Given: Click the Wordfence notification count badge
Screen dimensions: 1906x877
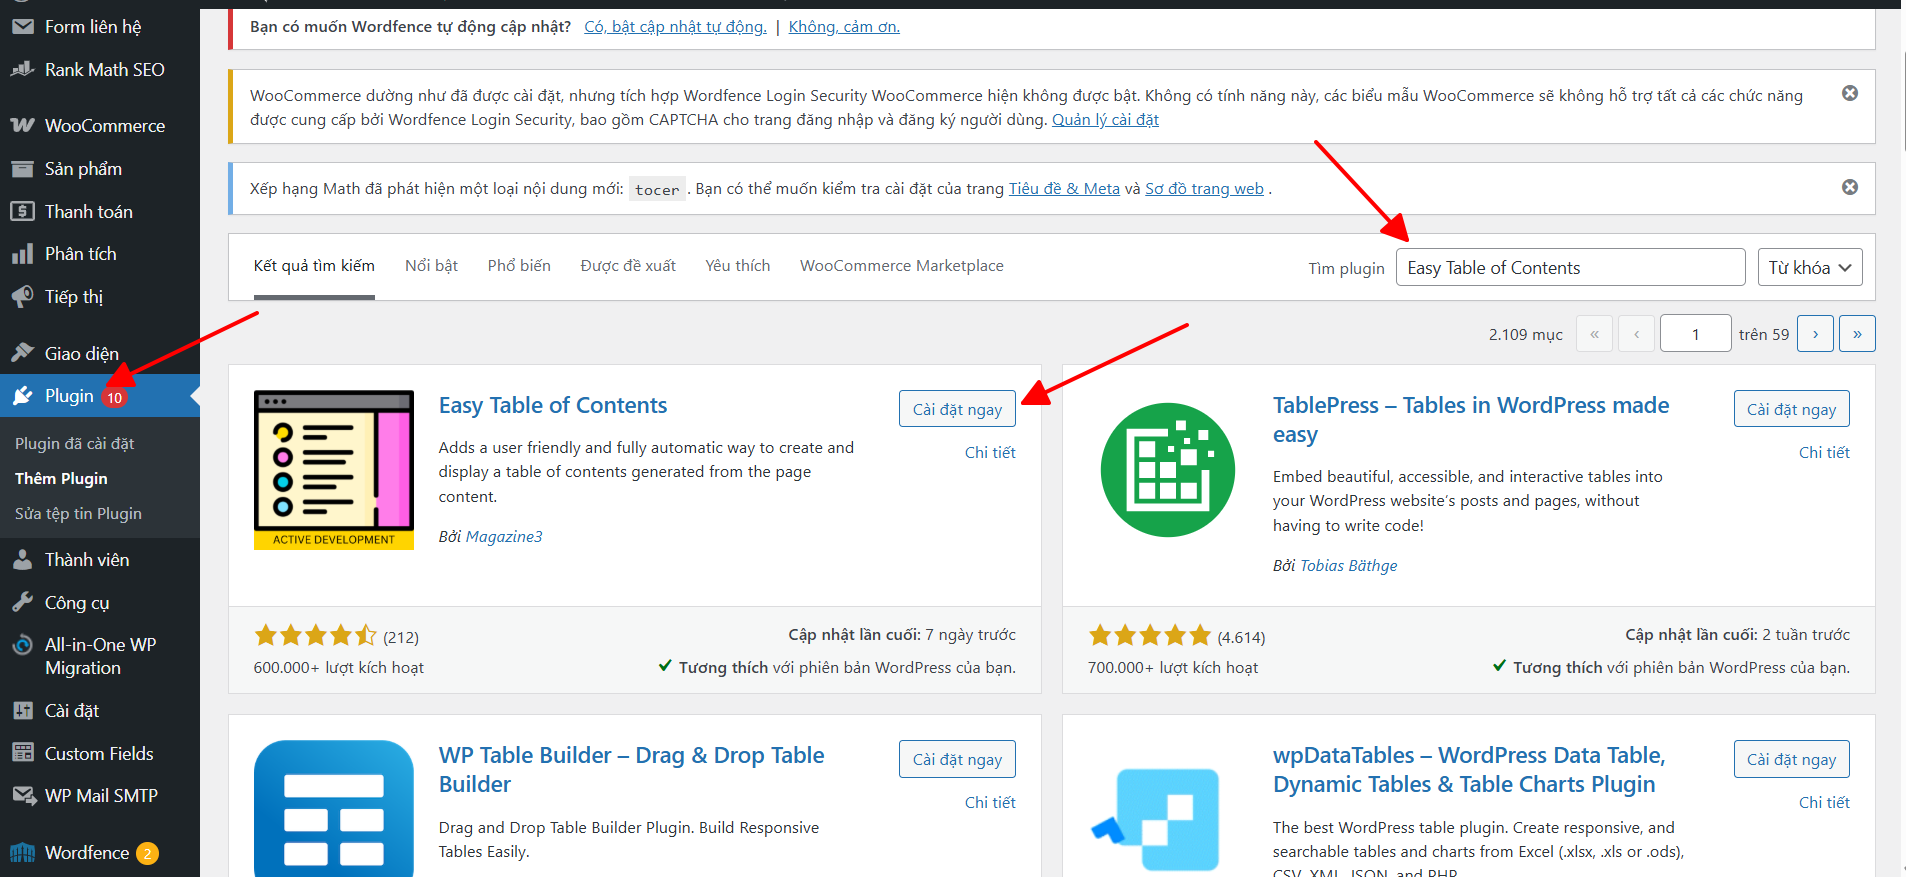Looking at the screenshot, I should click(147, 853).
